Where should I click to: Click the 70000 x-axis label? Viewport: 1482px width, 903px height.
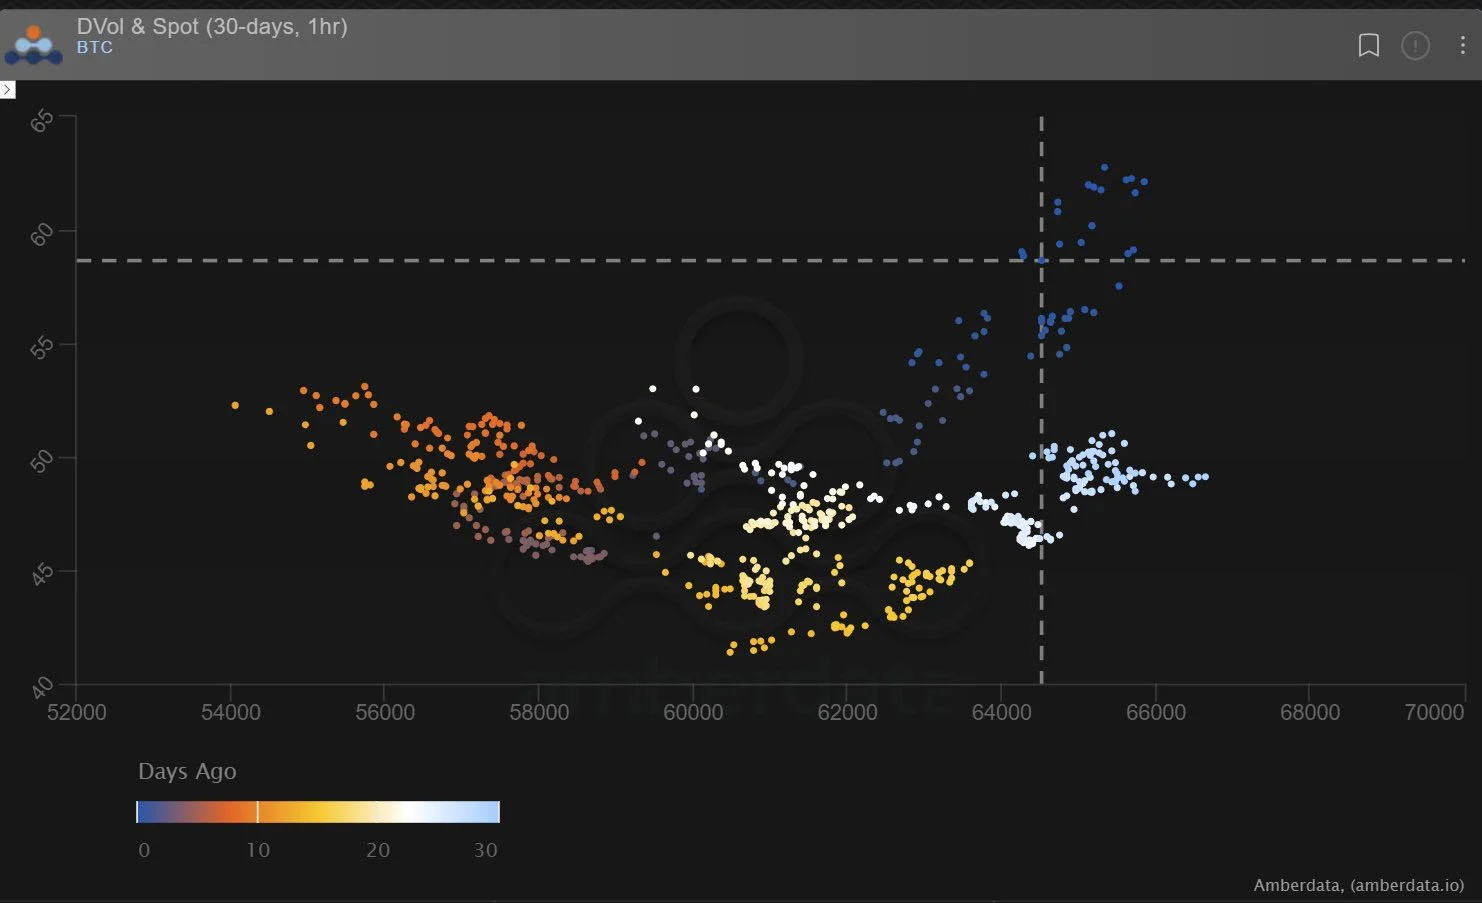(x=1434, y=712)
